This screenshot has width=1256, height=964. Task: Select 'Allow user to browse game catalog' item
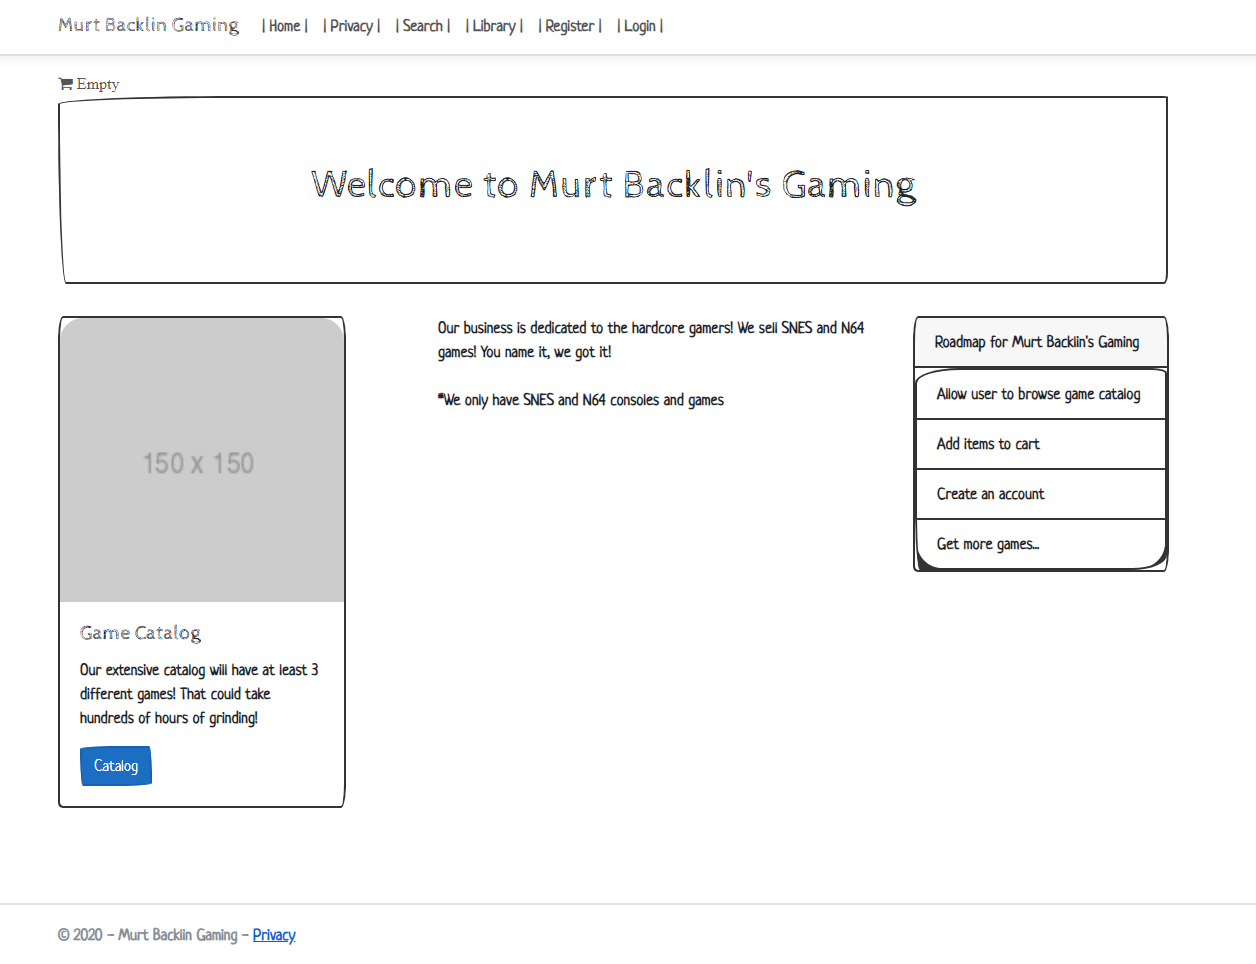pyautogui.click(x=1041, y=394)
